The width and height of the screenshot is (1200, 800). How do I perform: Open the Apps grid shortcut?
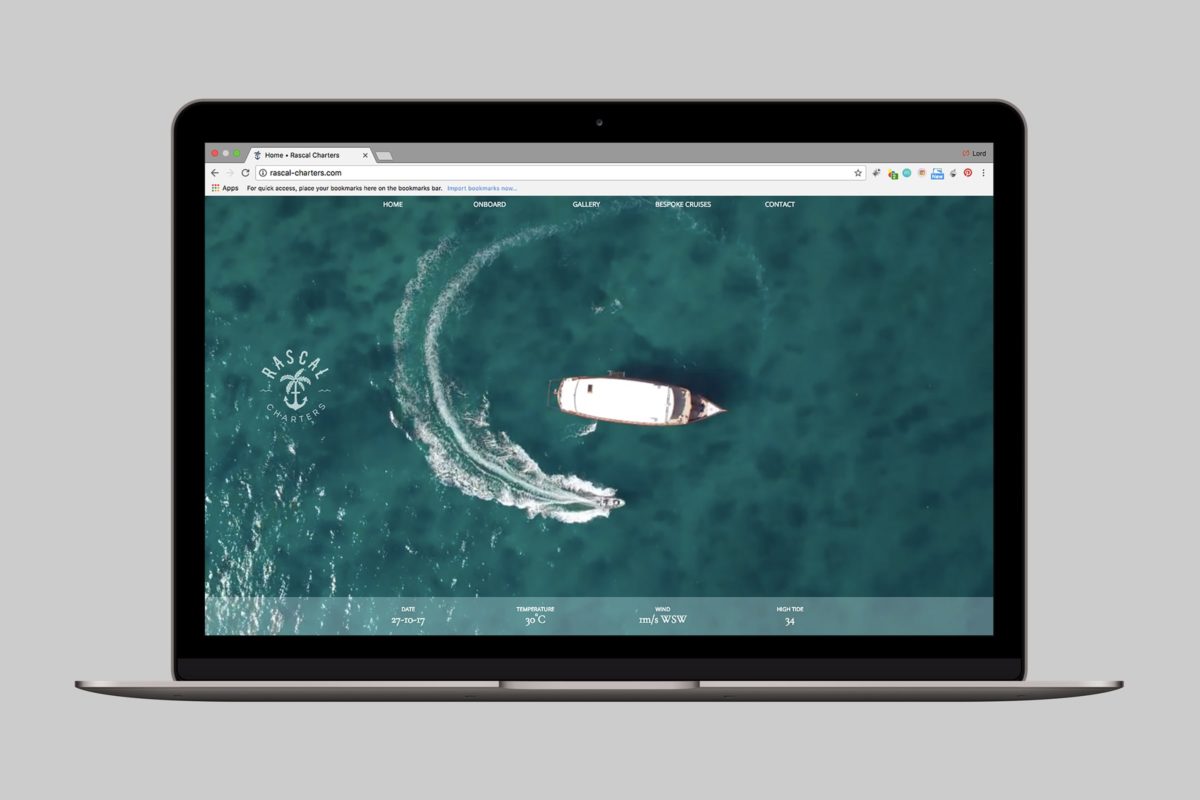click(x=225, y=188)
